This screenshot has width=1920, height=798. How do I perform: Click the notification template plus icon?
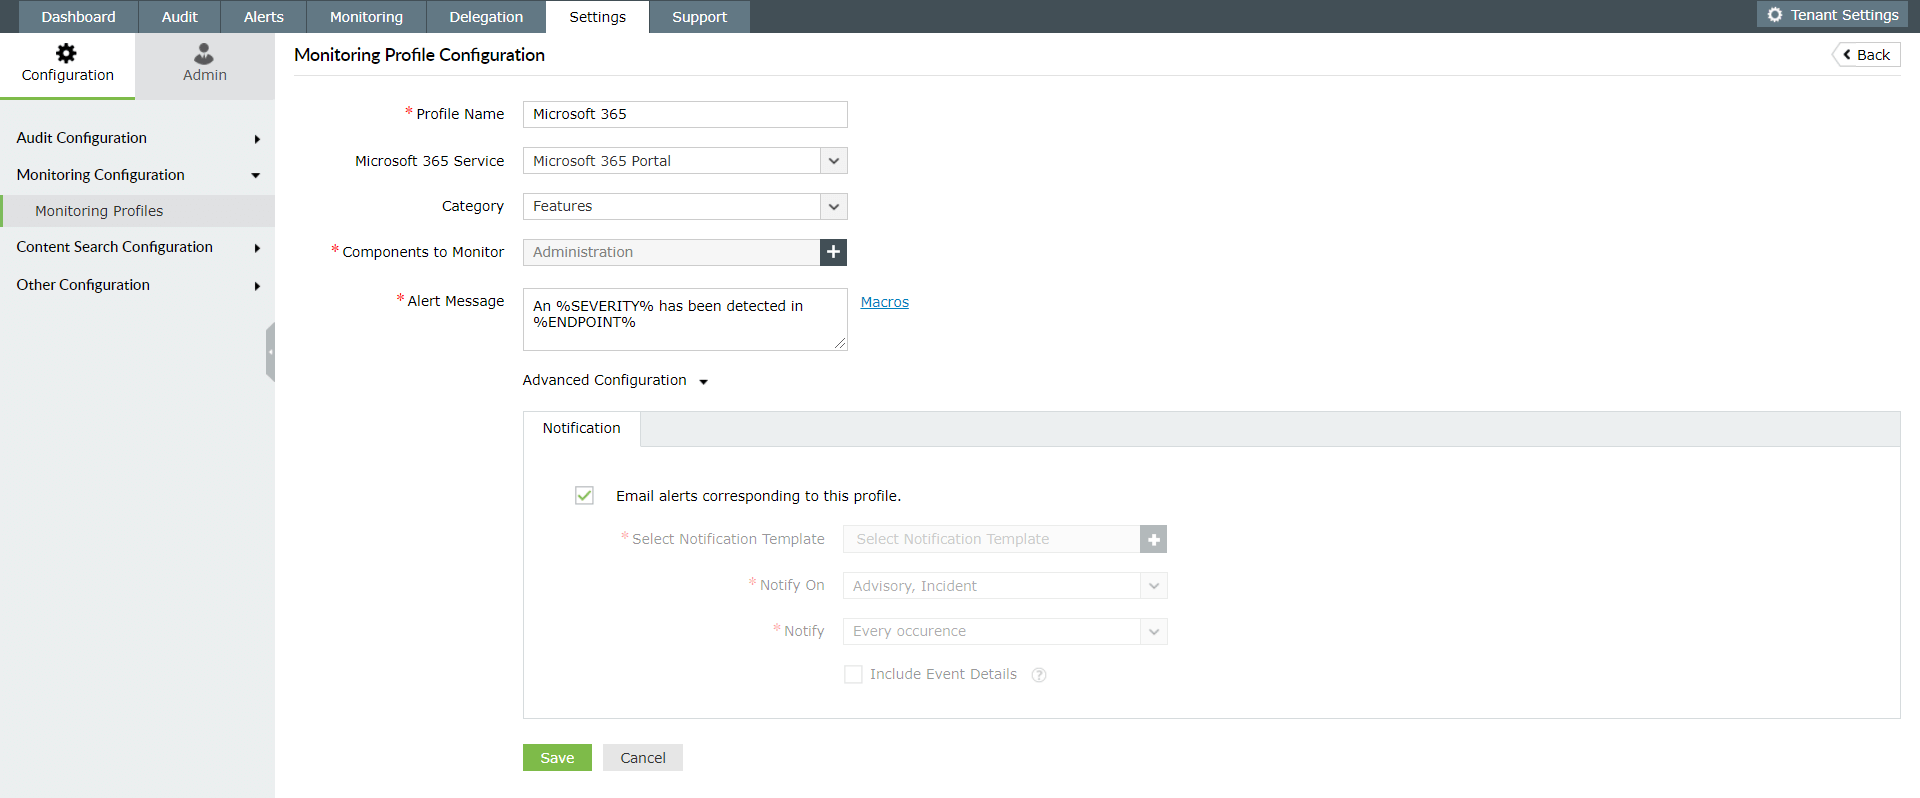[1153, 539]
